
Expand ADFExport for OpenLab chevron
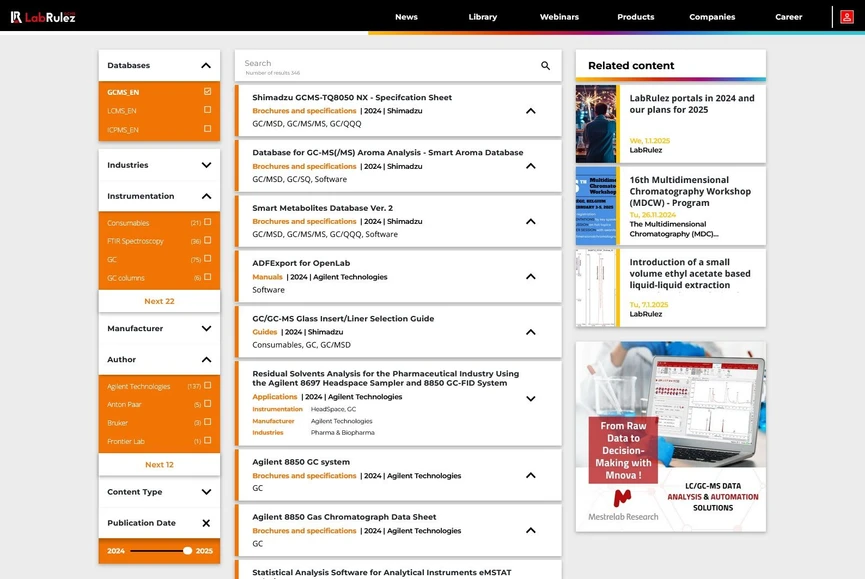(x=531, y=276)
